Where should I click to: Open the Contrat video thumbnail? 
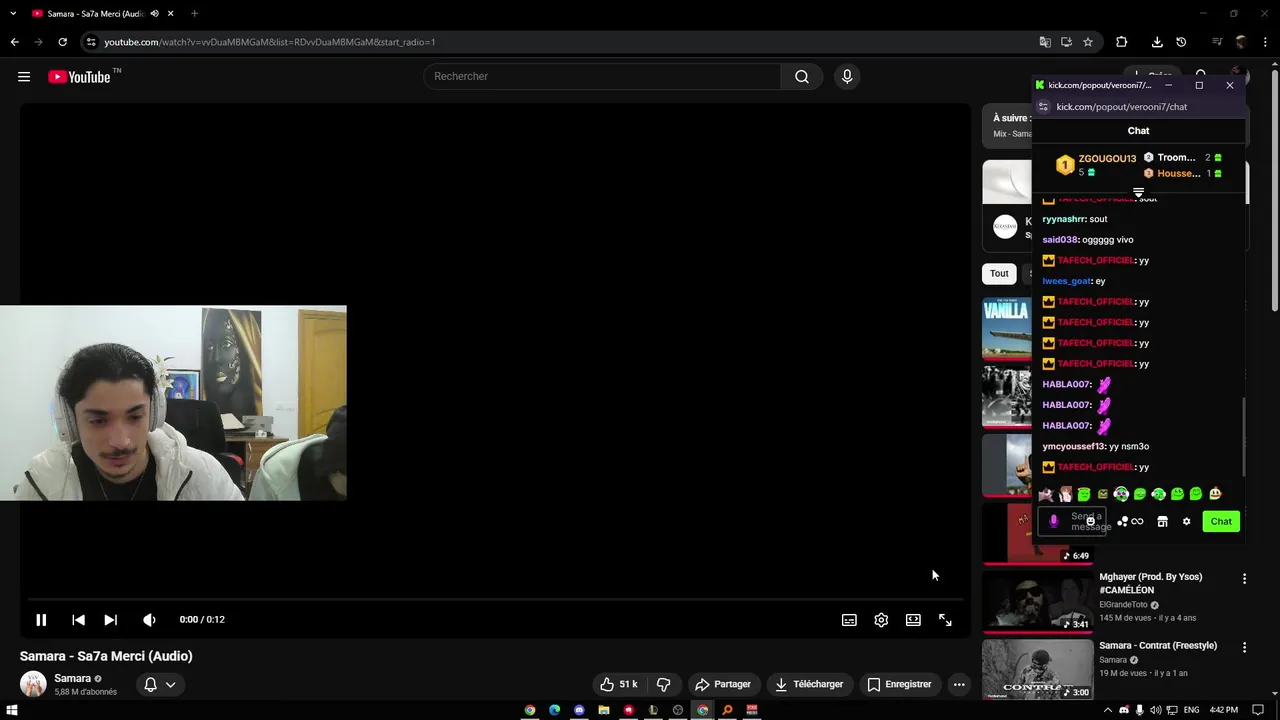click(x=1037, y=670)
